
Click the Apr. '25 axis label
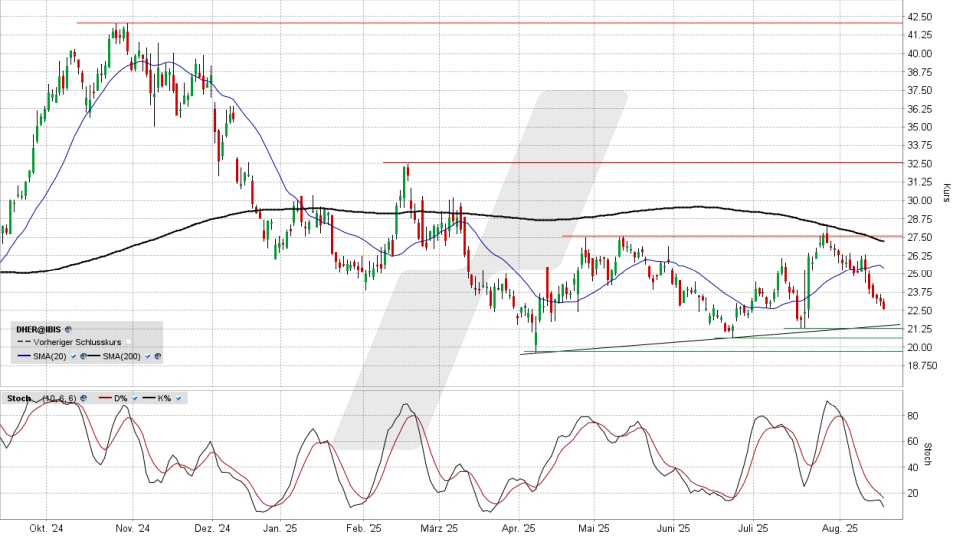[x=519, y=528]
